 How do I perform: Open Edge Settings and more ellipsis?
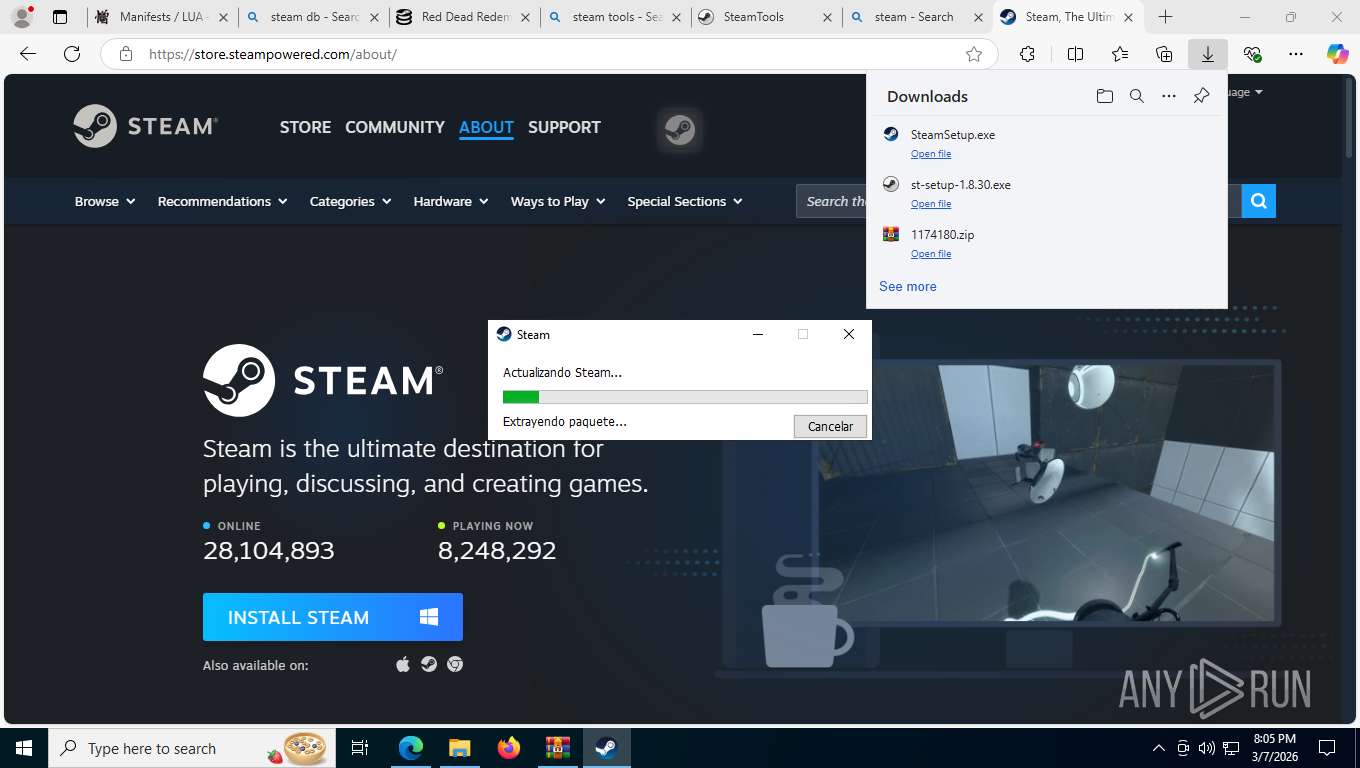(x=1296, y=54)
